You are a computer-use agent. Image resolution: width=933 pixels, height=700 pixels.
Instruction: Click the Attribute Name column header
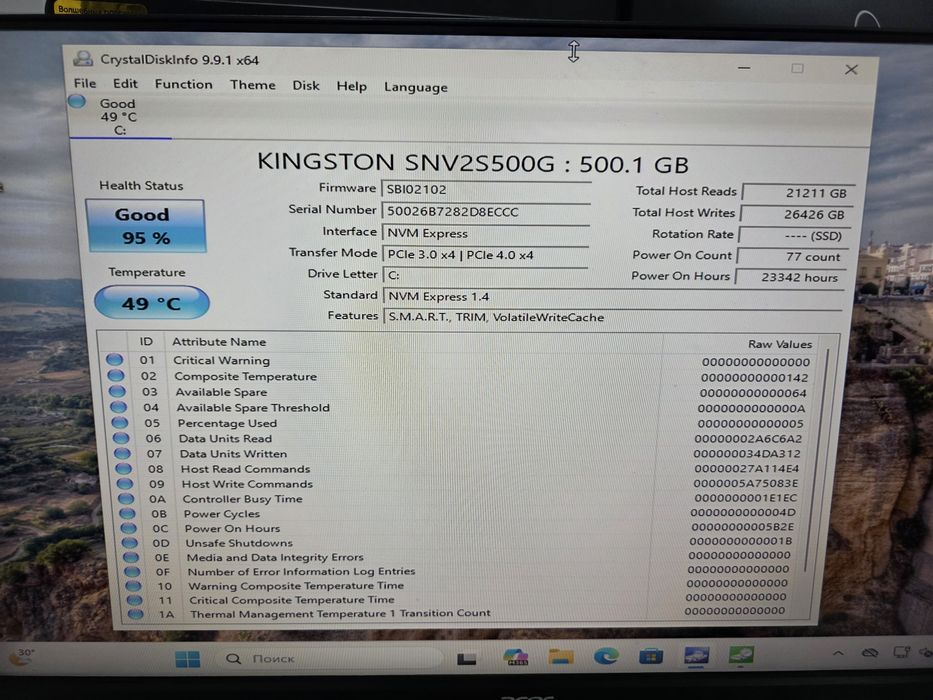(x=219, y=342)
